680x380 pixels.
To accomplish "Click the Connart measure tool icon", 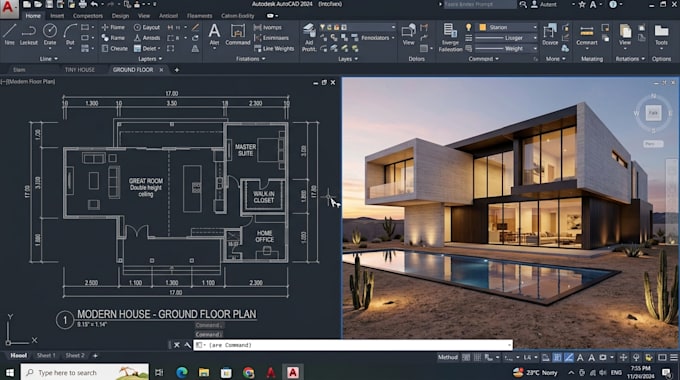I will pyautogui.click(x=587, y=34).
